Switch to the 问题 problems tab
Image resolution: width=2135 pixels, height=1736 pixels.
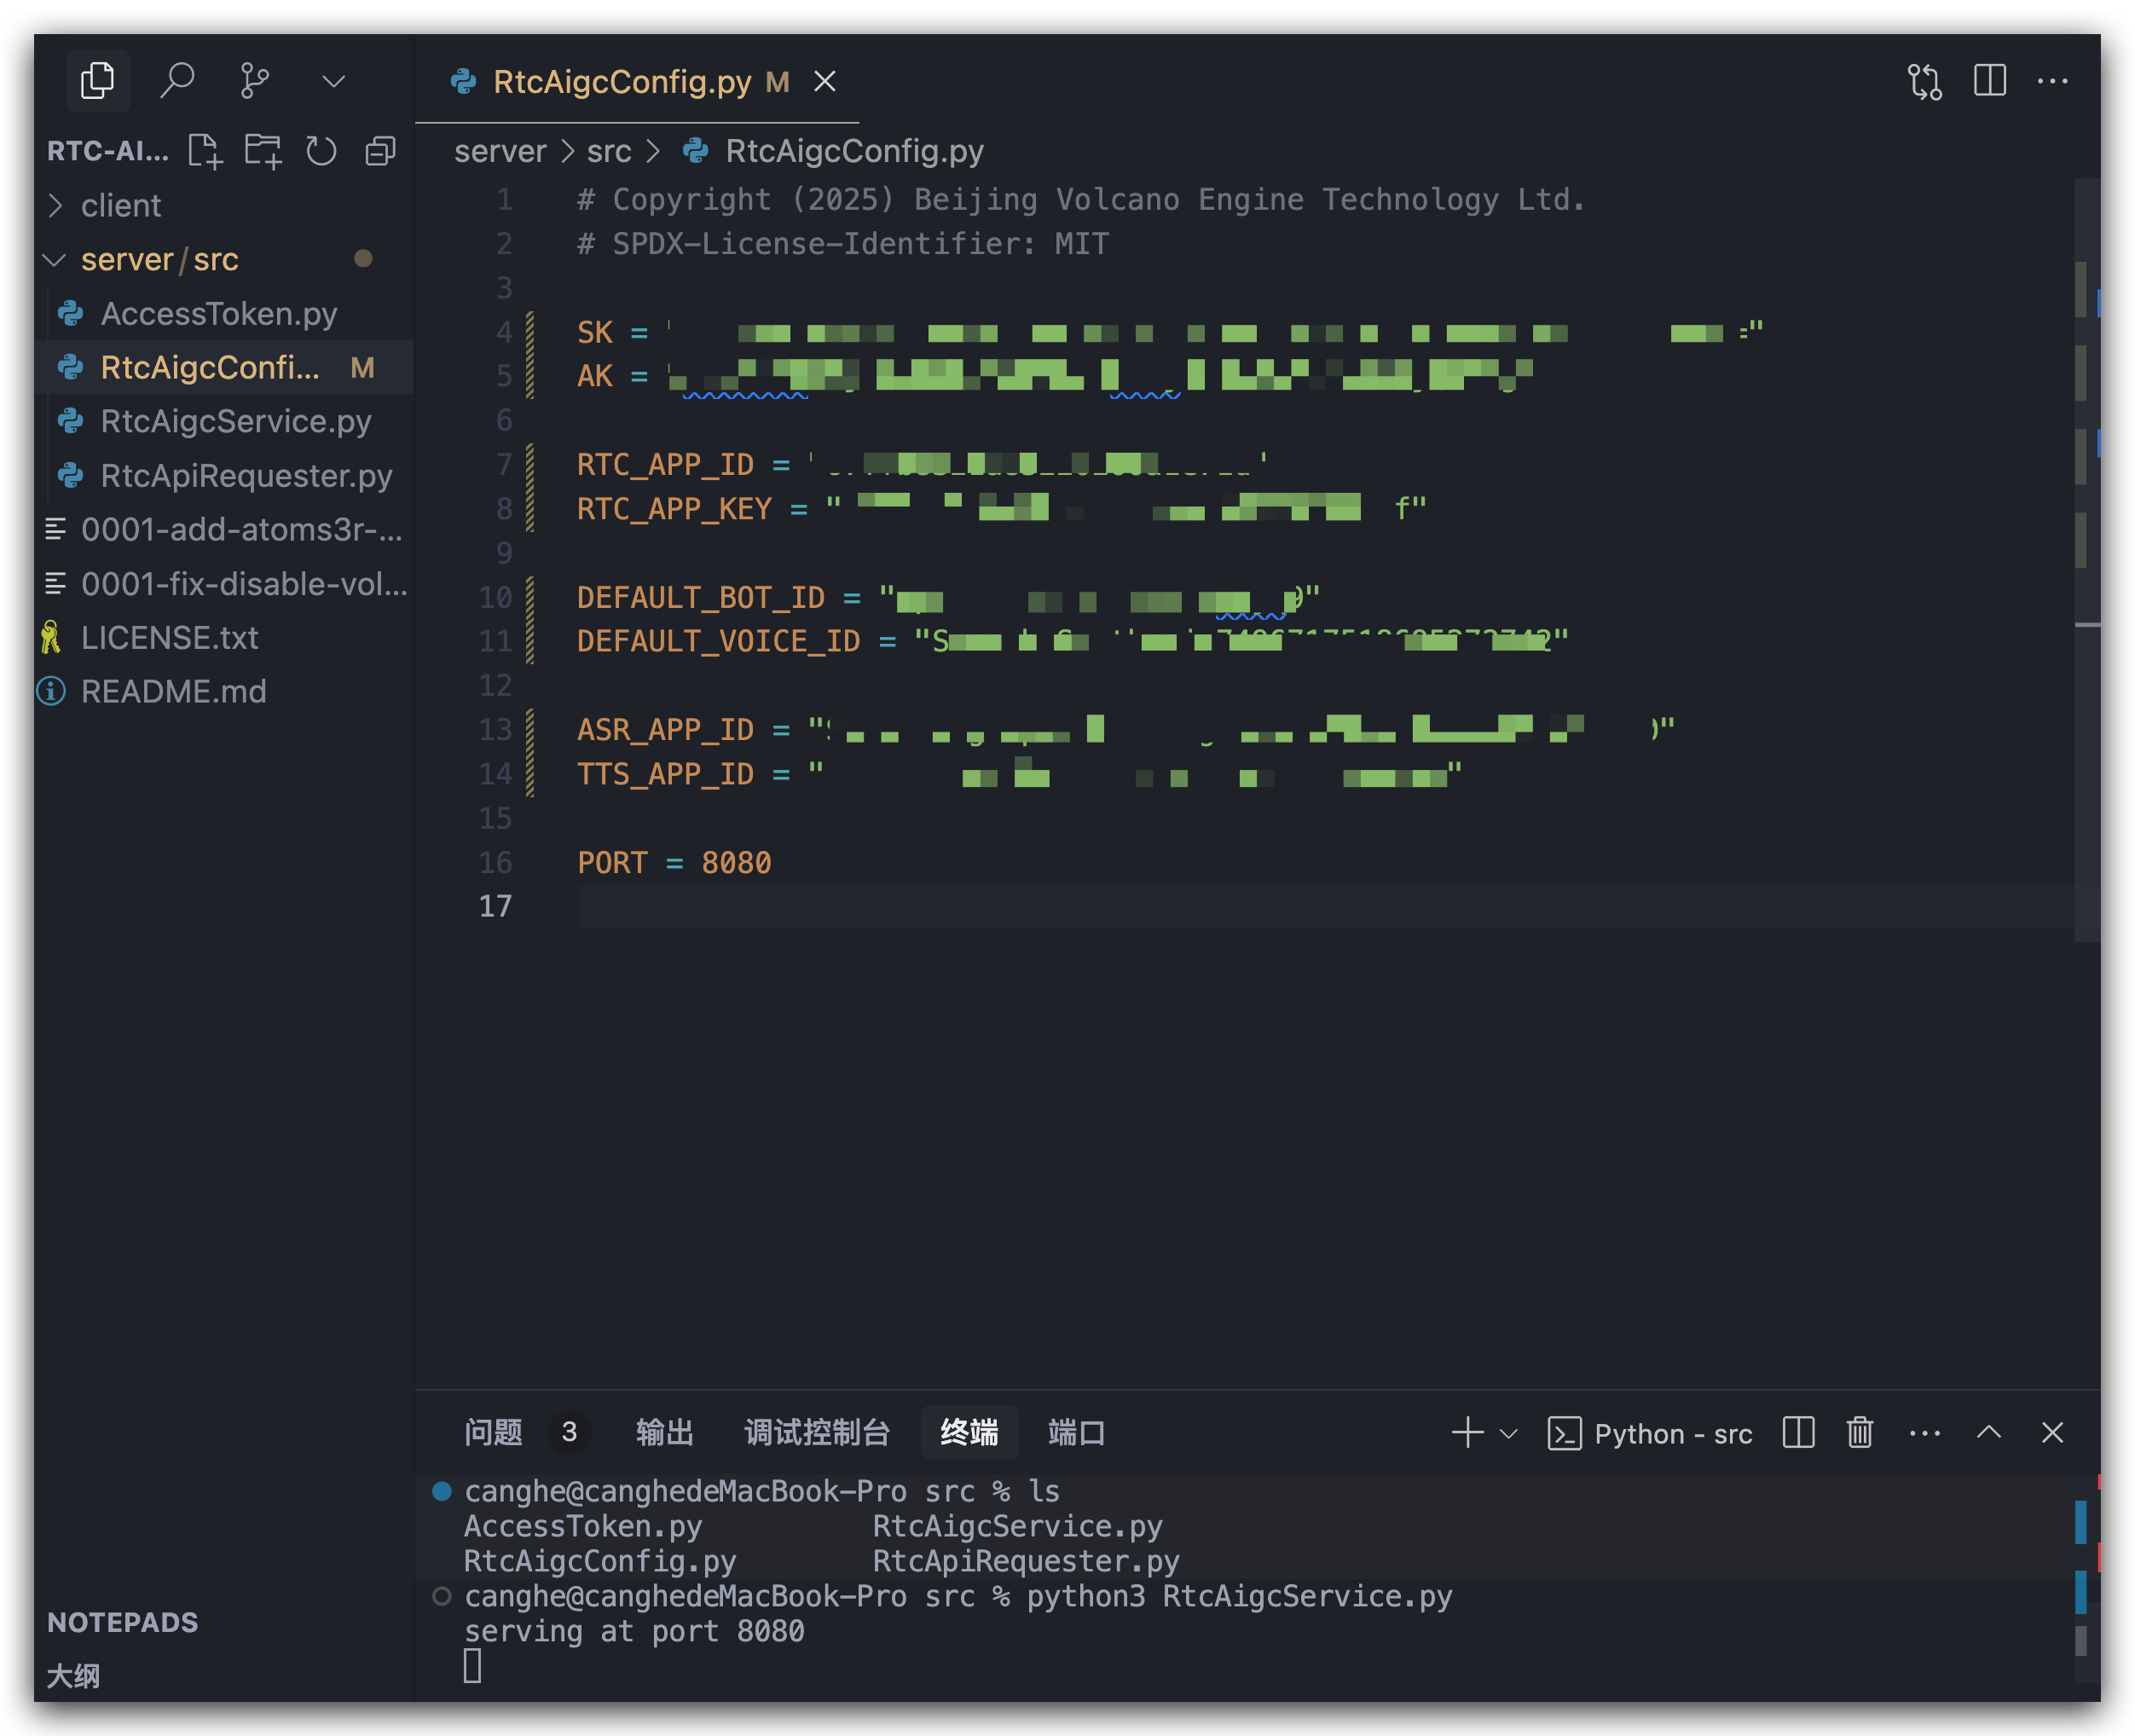point(493,1433)
